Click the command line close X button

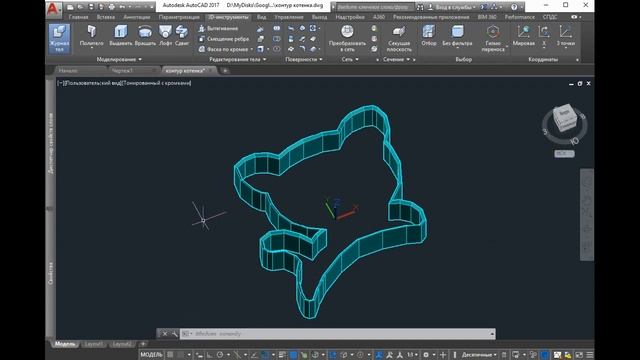(164, 334)
